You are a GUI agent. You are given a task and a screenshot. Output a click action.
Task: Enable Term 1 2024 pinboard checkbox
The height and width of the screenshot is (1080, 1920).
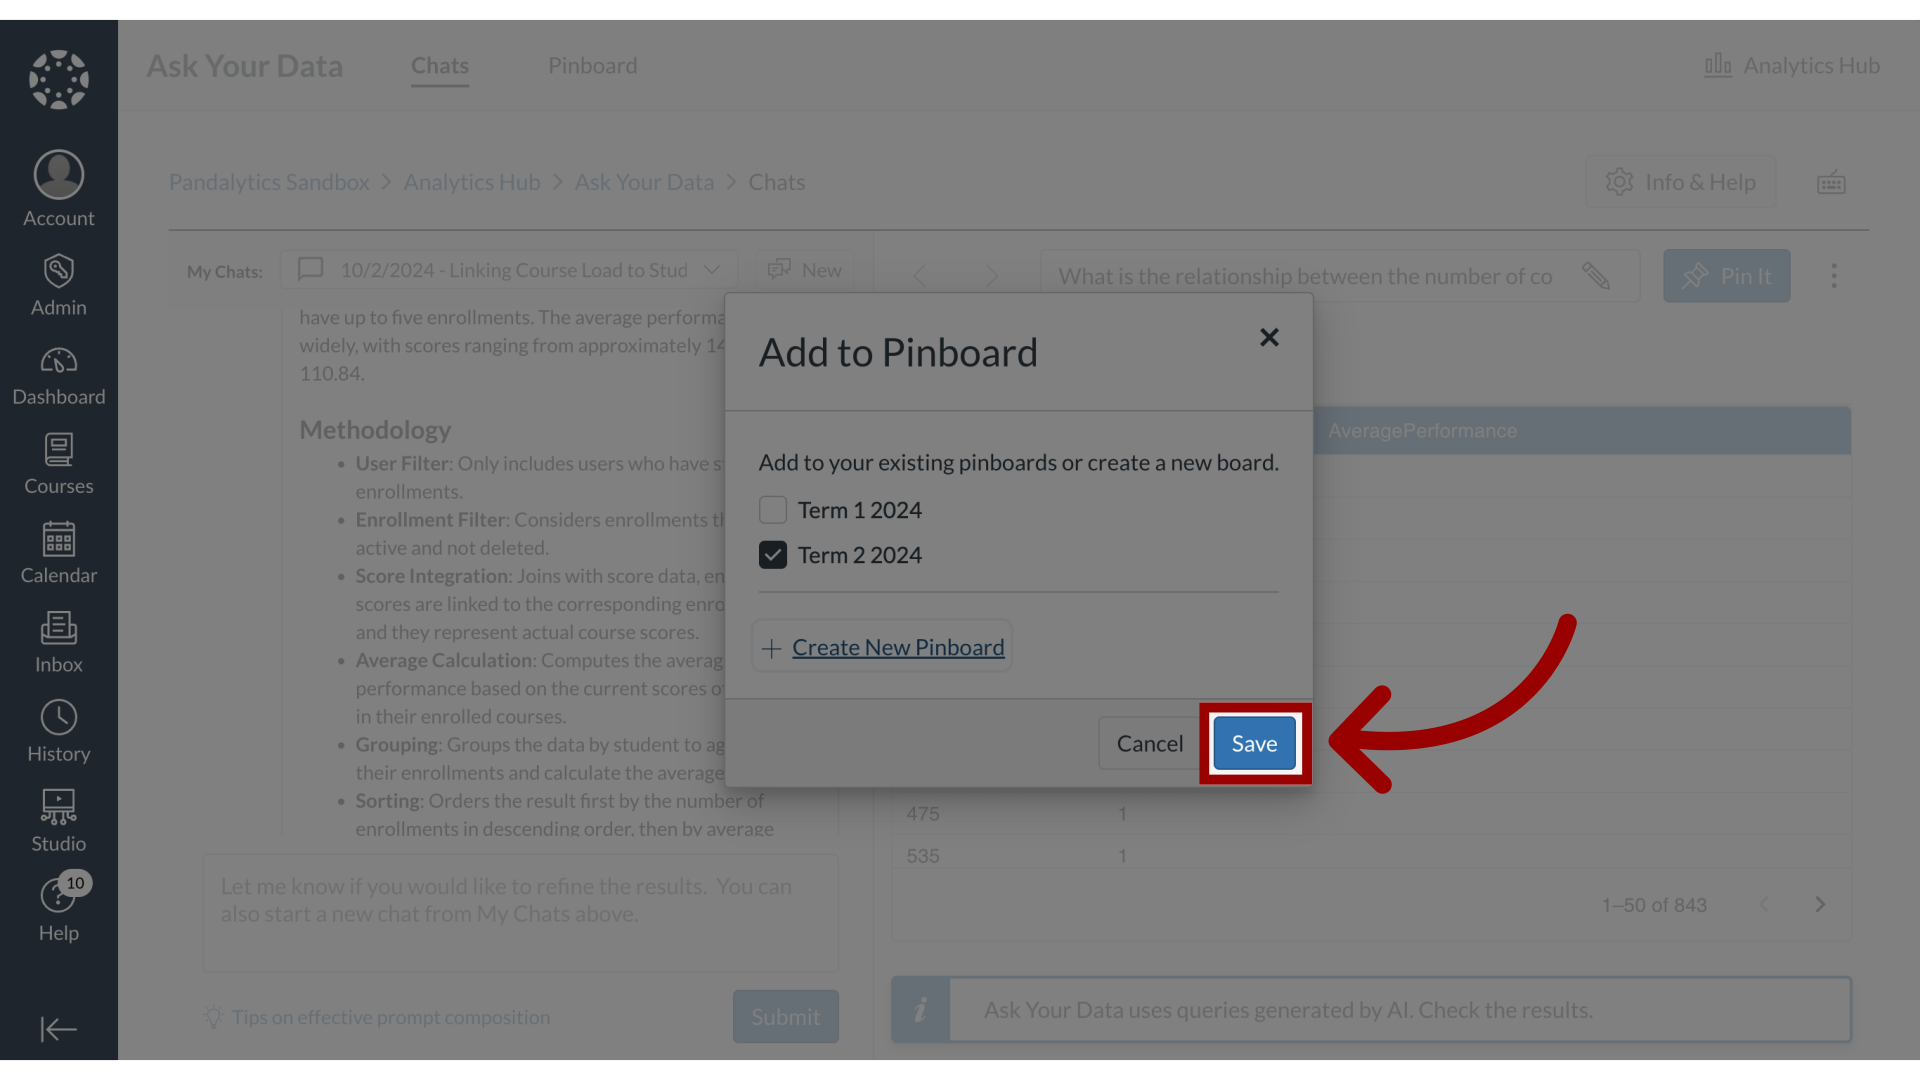(x=773, y=509)
